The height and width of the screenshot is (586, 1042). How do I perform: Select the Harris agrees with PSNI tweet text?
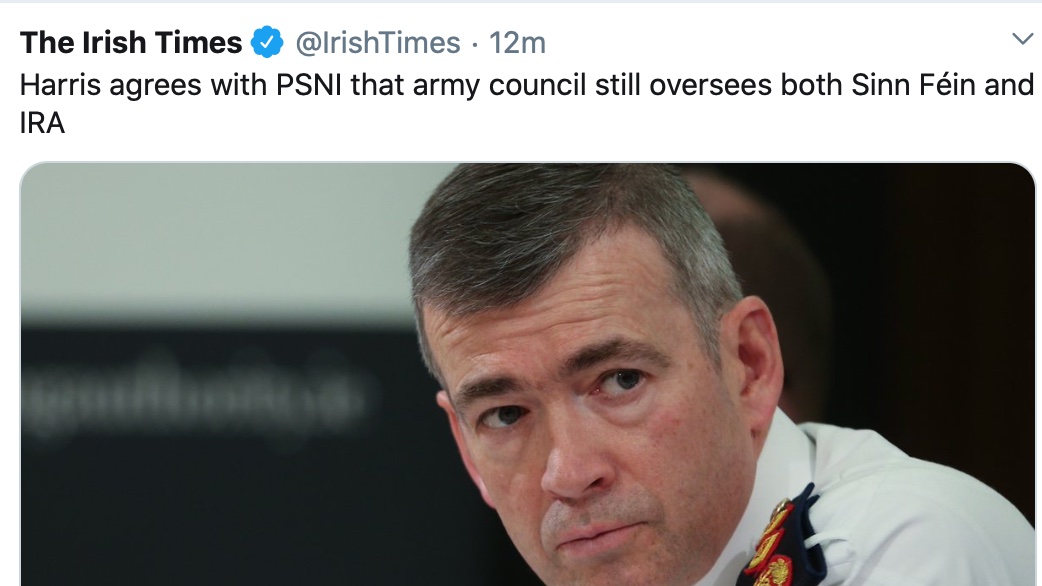(526, 104)
